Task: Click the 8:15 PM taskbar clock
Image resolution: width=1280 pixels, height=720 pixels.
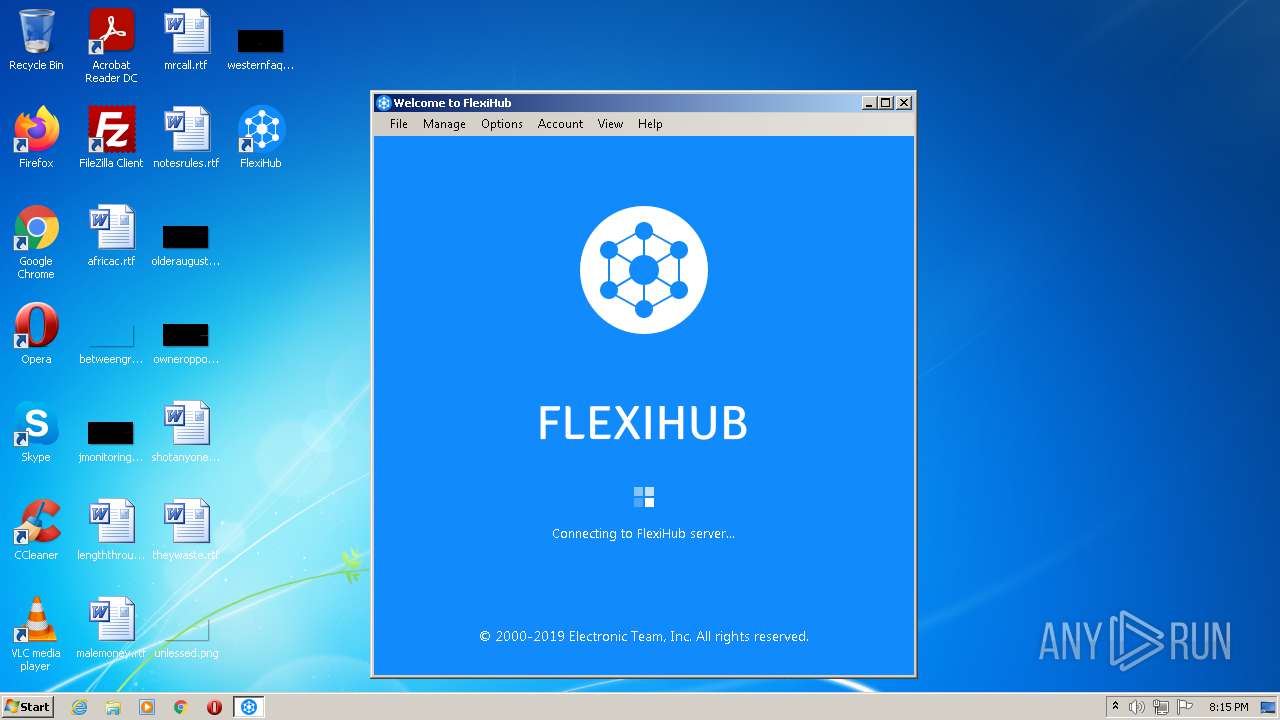Action: 1228,707
